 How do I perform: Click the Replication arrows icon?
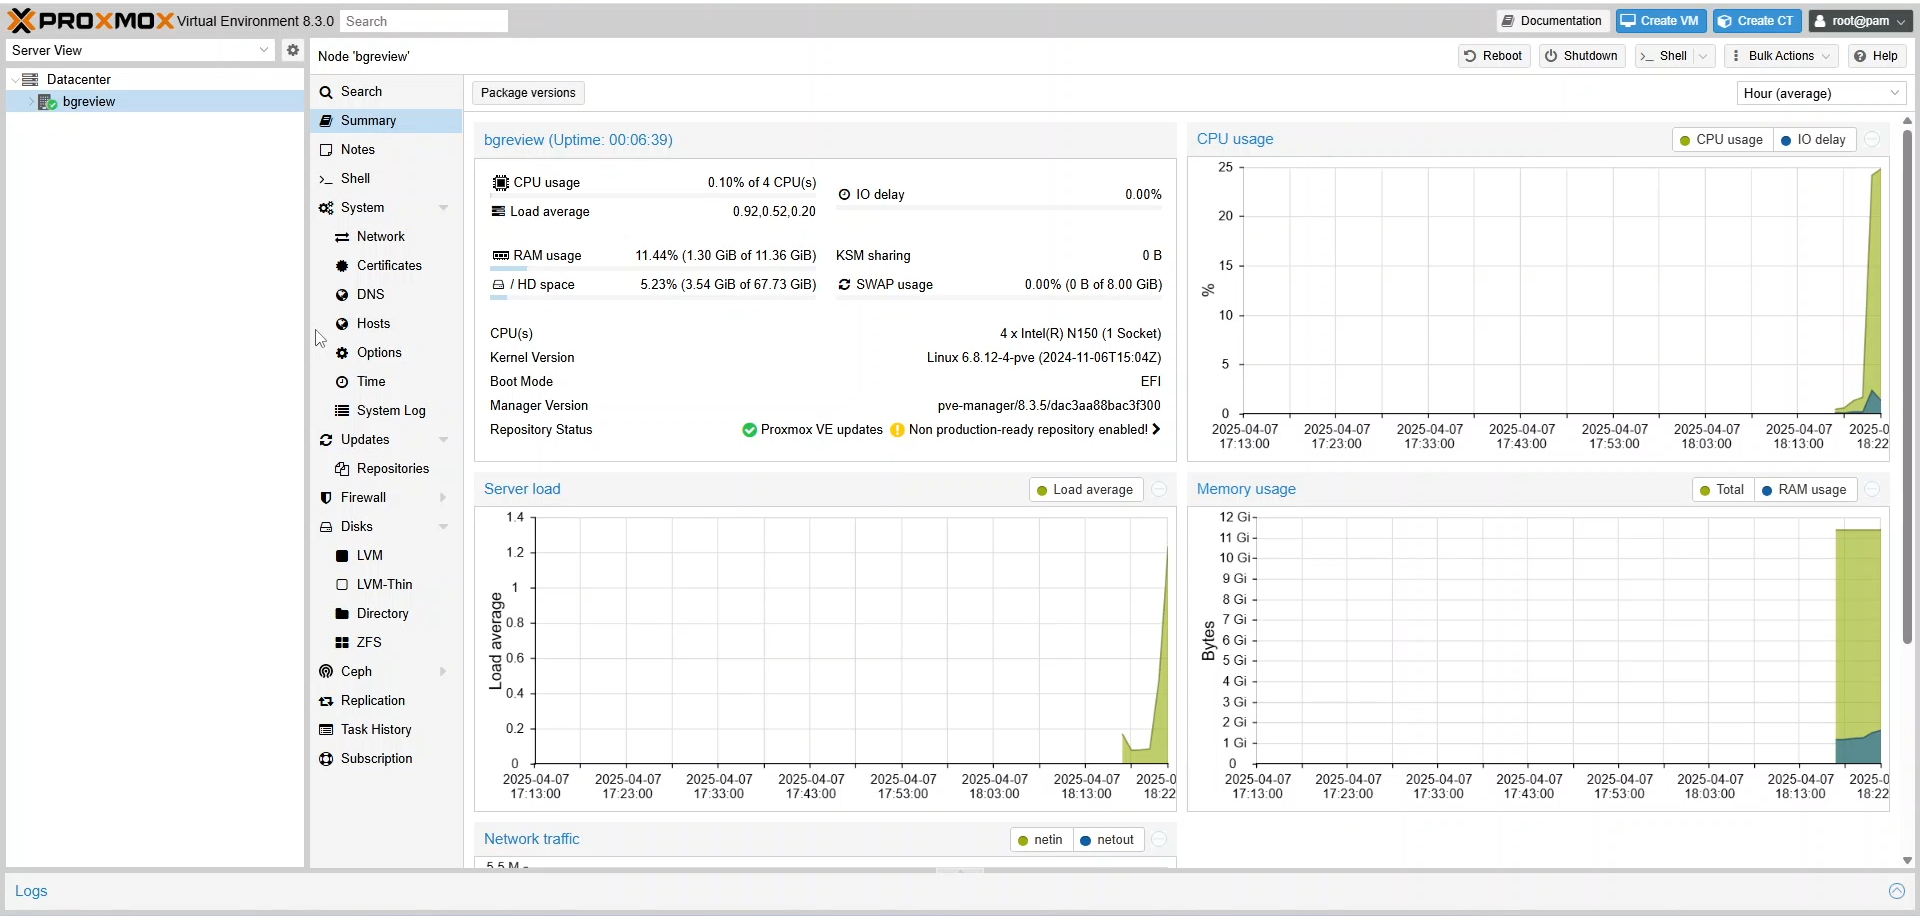point(326,701)
